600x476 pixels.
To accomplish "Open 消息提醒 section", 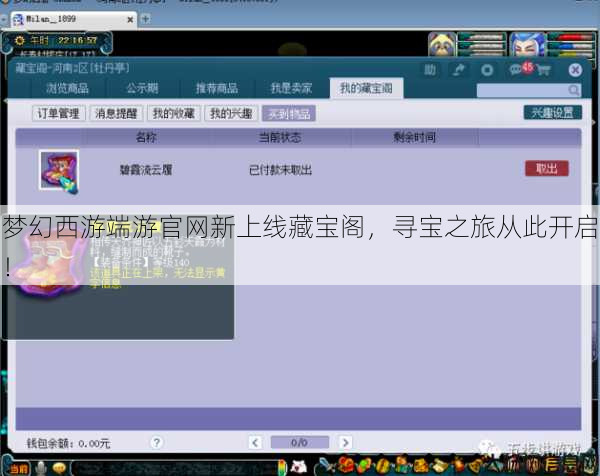I will [116, 113].
